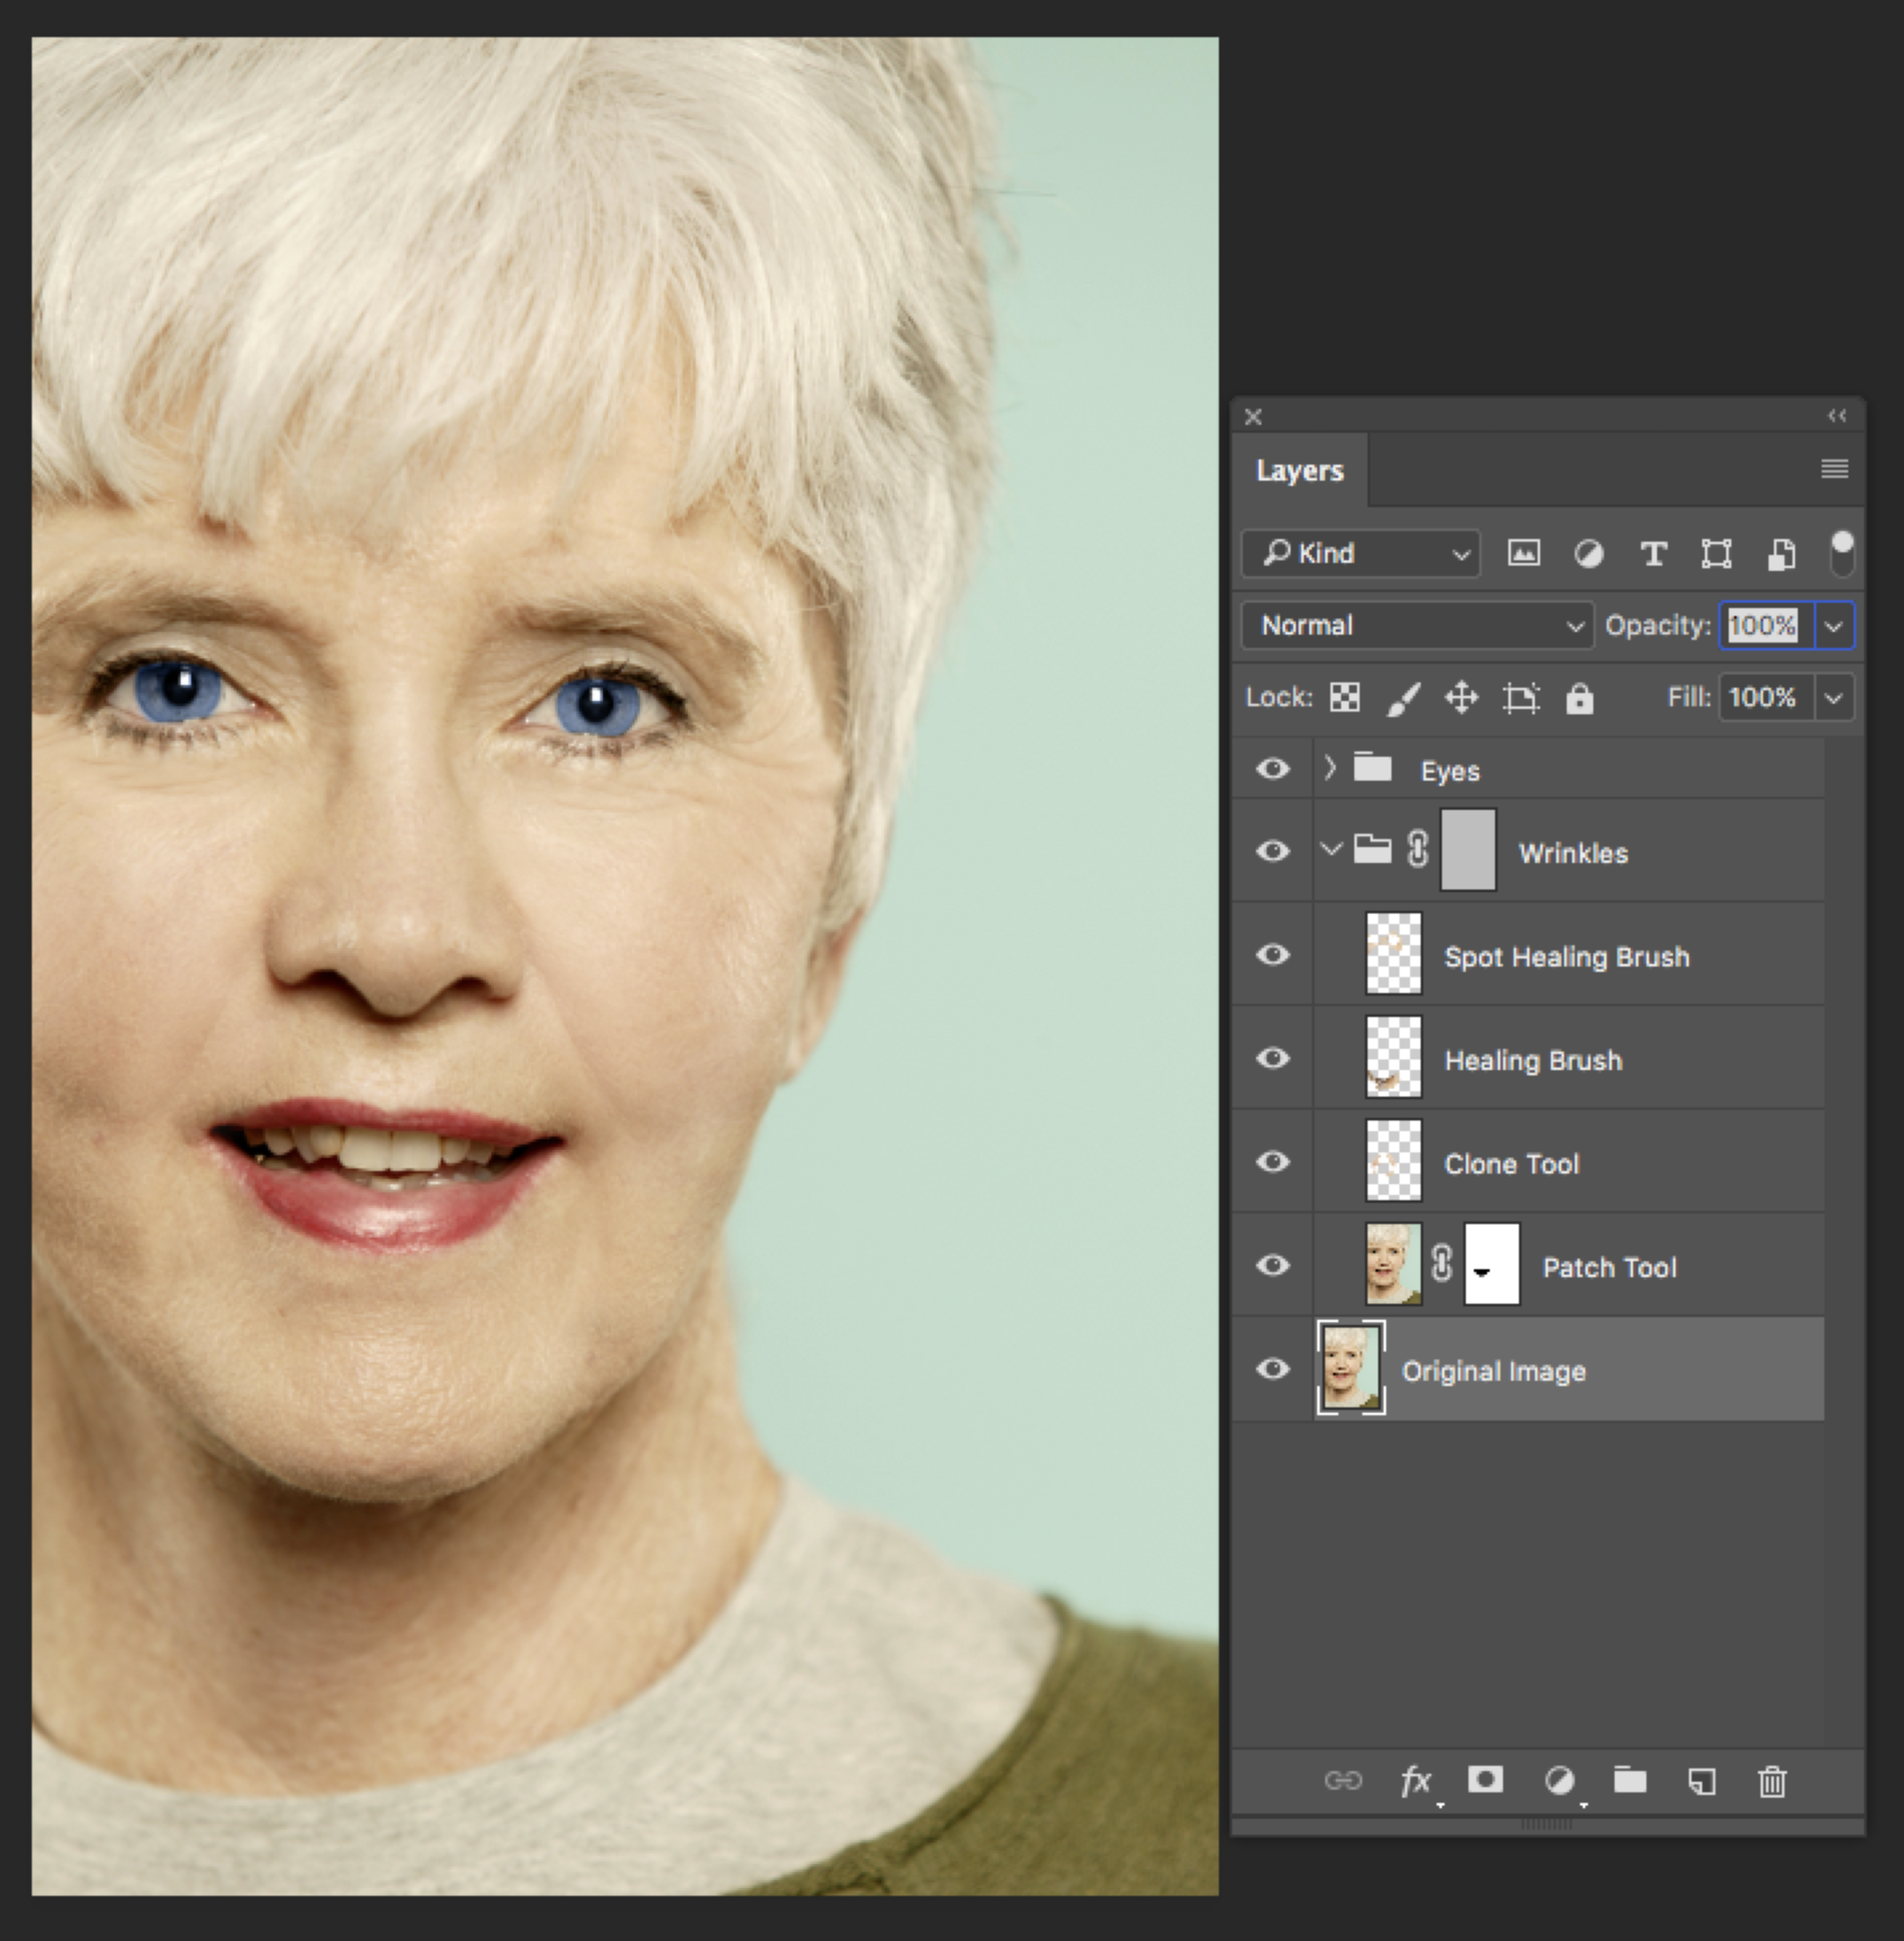Prevent auto-nesting into artboards lock icon
Image resolution: width=1904 pixels, height=1941 pixels.
(1520, 698)
